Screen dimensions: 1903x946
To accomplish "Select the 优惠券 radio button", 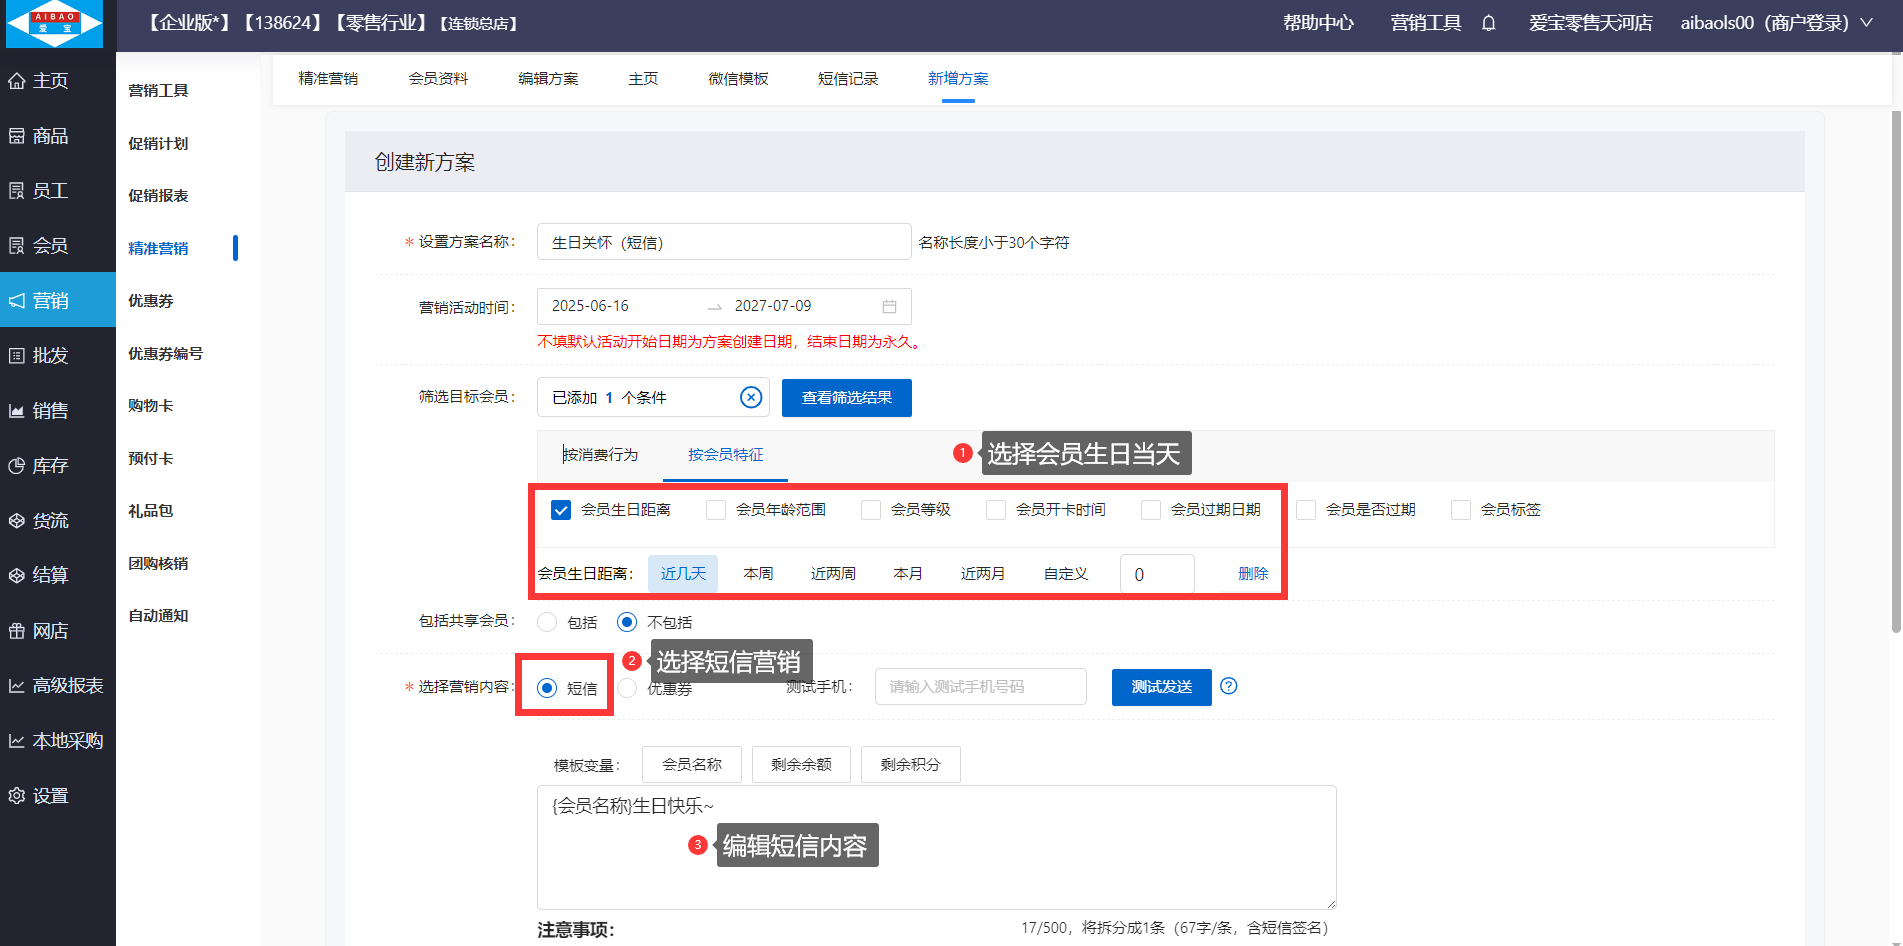I will pyautogui.click(x=627, y=688).
